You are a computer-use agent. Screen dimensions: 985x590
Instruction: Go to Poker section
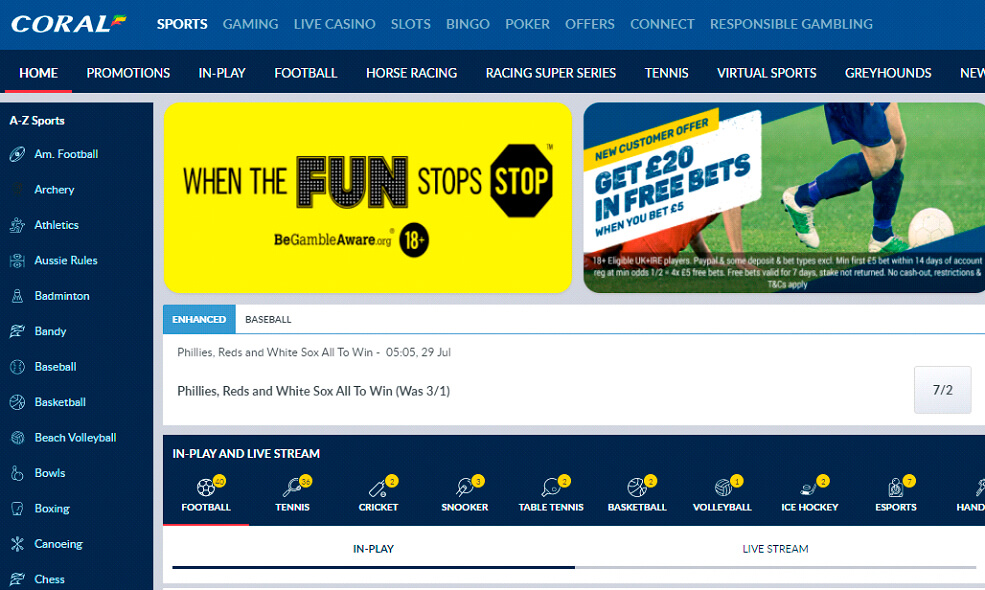[528, 24]
